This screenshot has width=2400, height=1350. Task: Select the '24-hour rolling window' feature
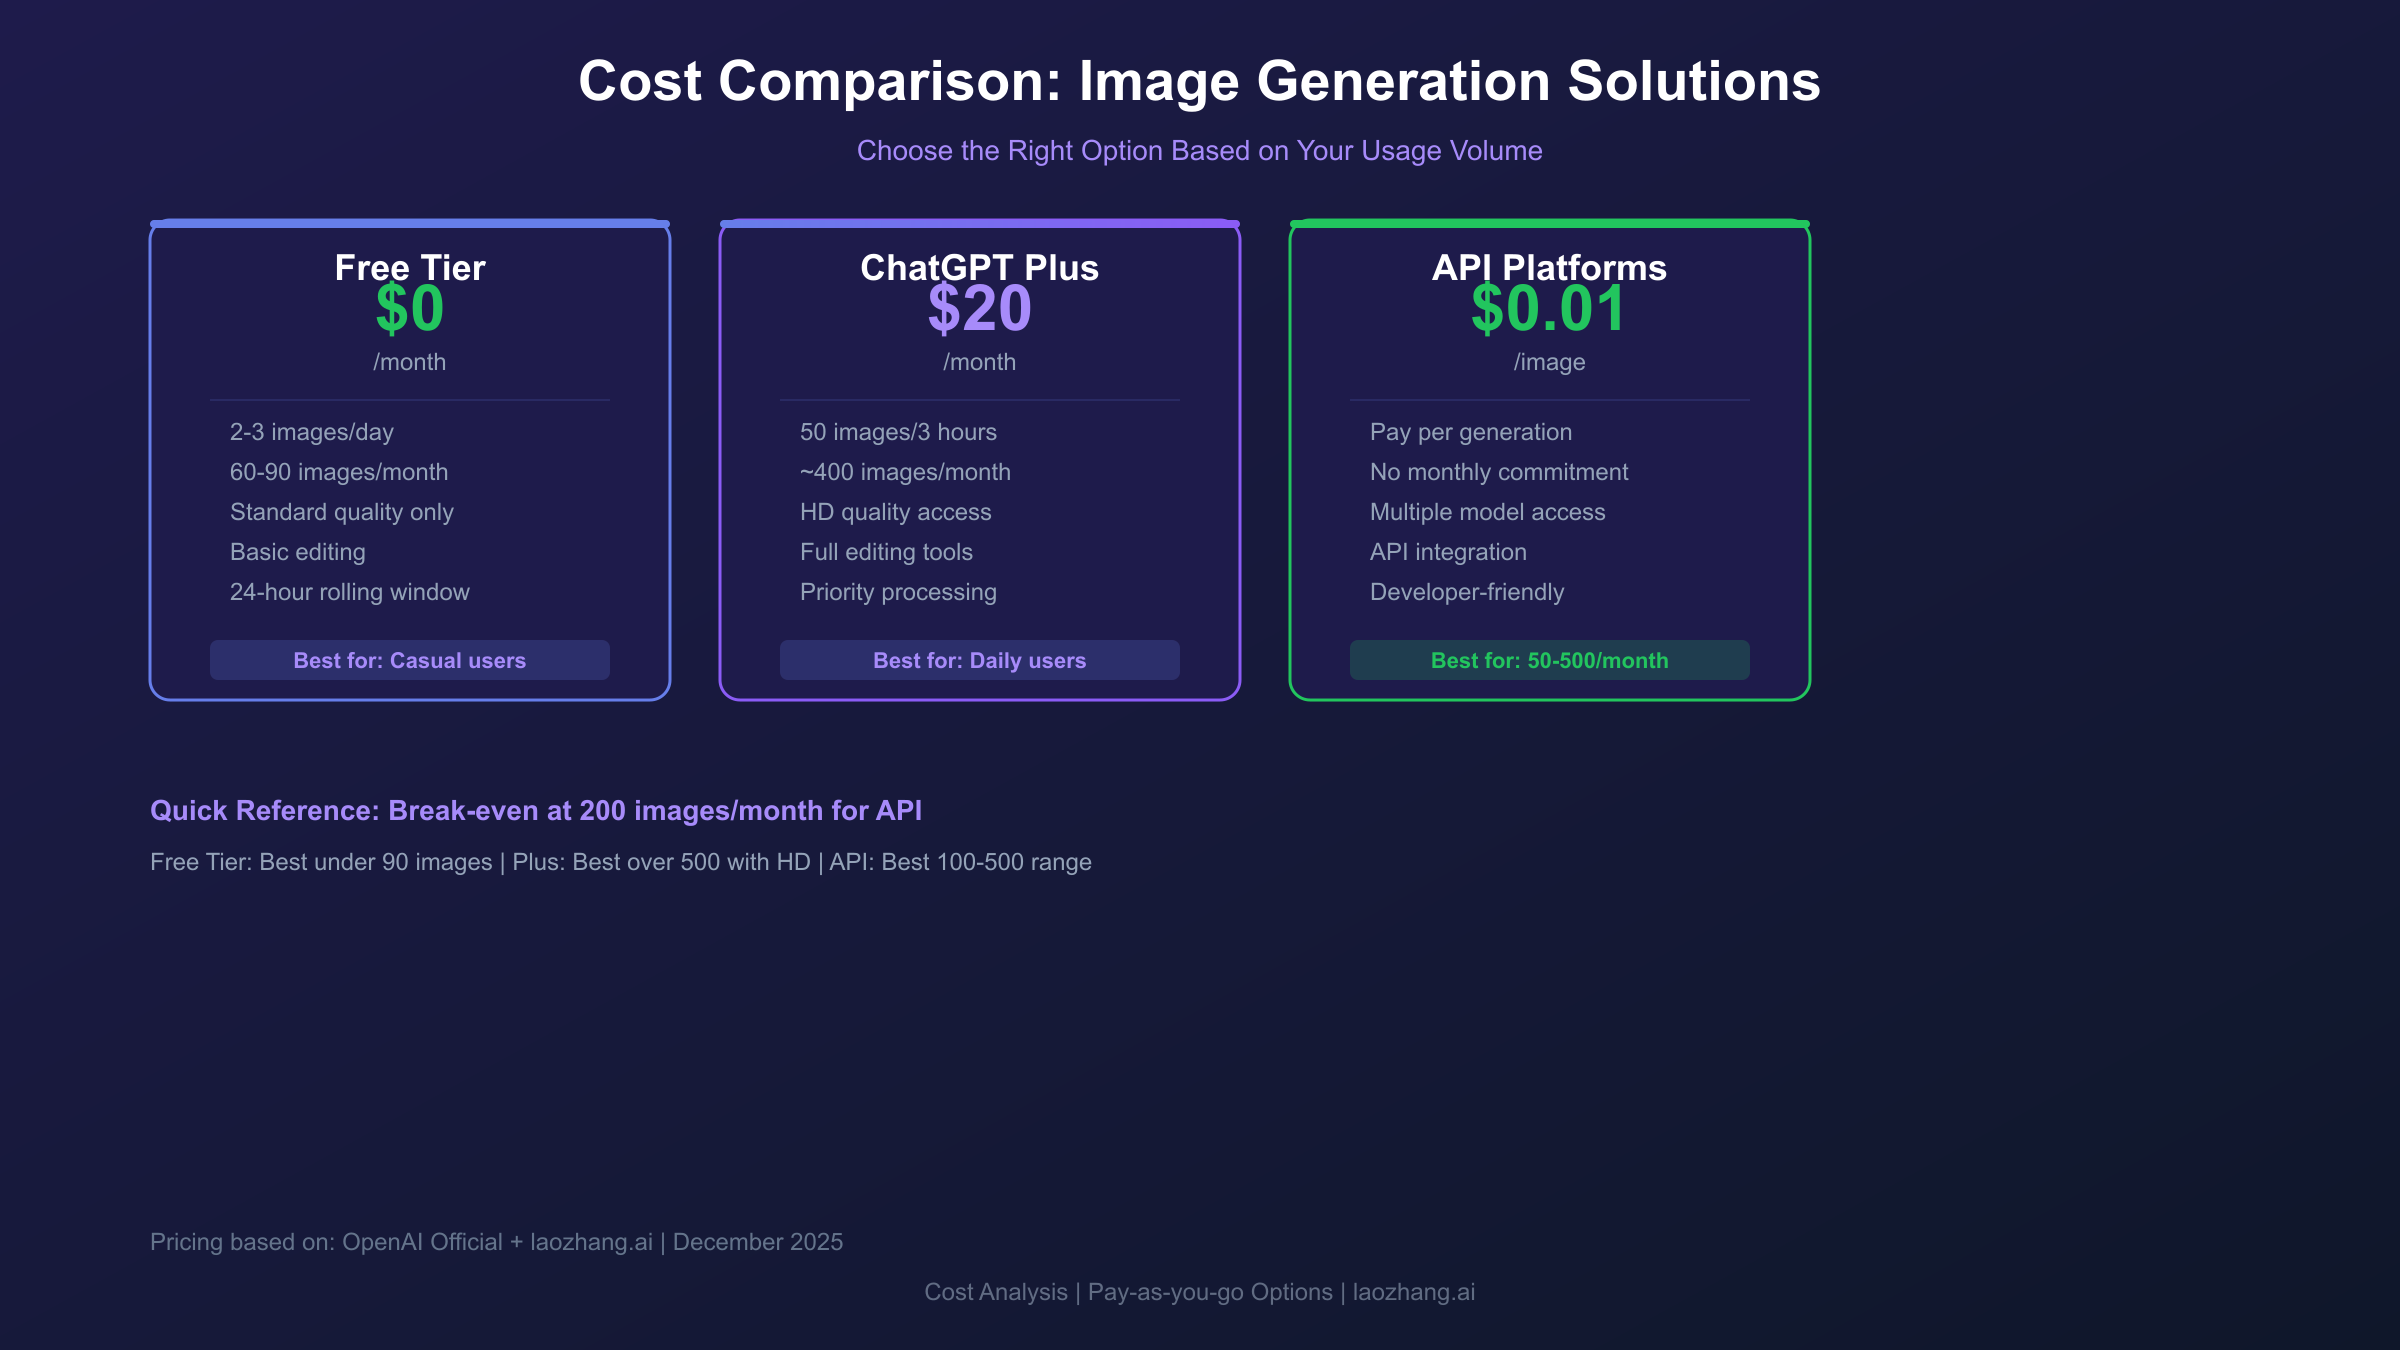349,591
